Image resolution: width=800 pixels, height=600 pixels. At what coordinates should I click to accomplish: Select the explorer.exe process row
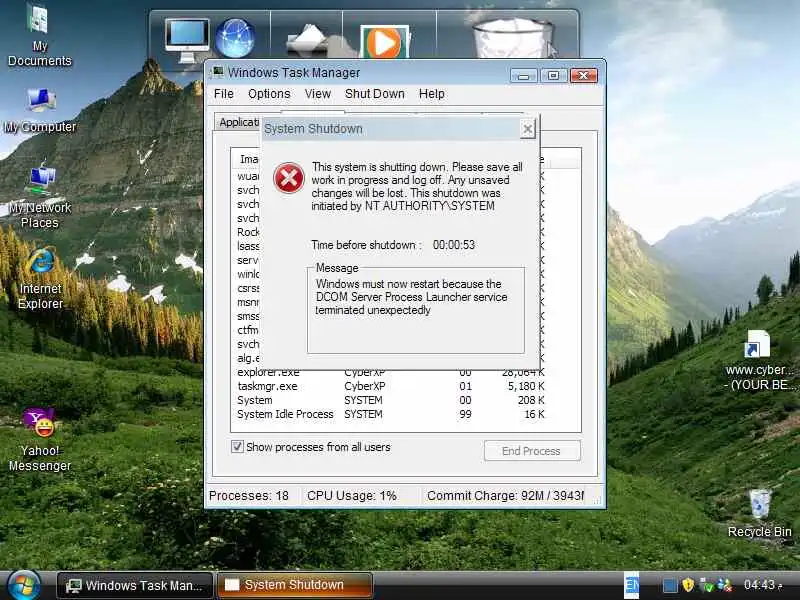[x=391, y=373]
